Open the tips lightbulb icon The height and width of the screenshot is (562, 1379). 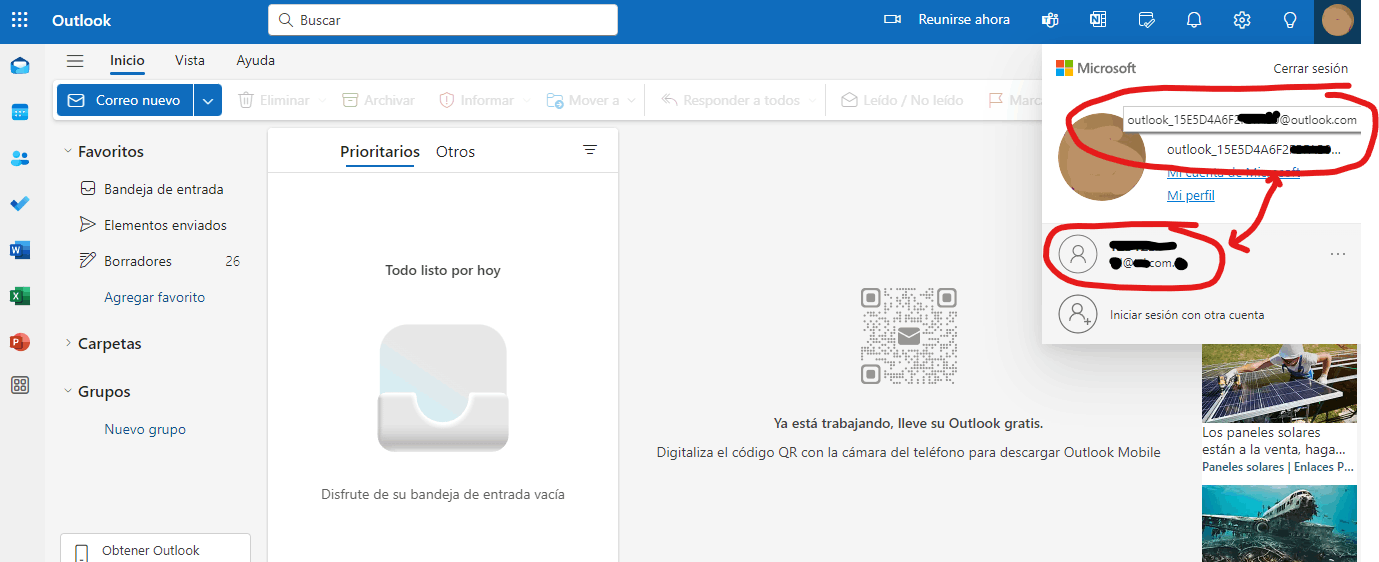(x=1290, y=20)
